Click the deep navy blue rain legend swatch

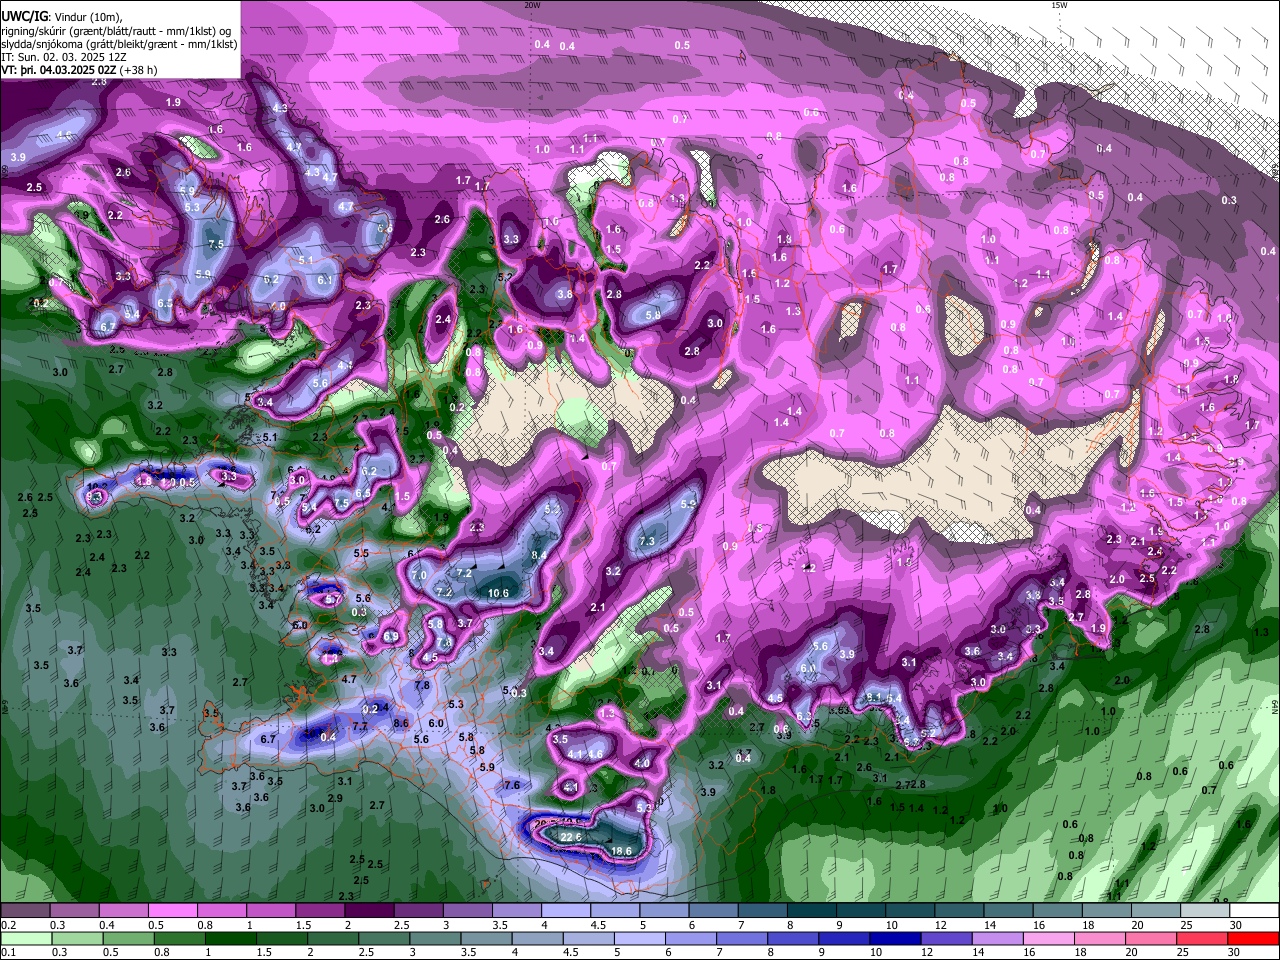[x=894, y=938]
